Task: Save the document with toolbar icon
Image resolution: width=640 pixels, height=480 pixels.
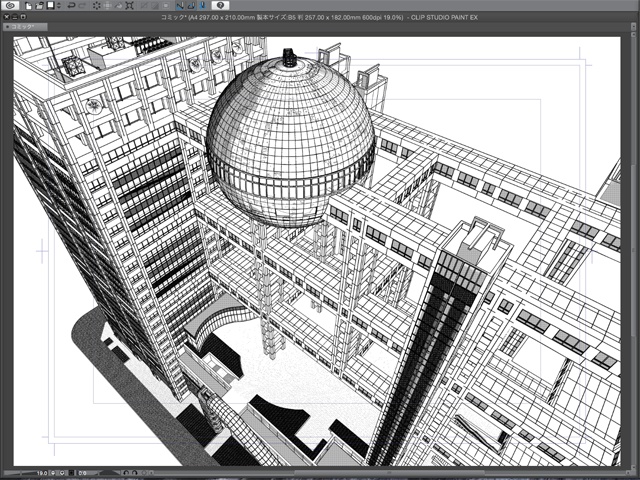Action: point(51,5)
